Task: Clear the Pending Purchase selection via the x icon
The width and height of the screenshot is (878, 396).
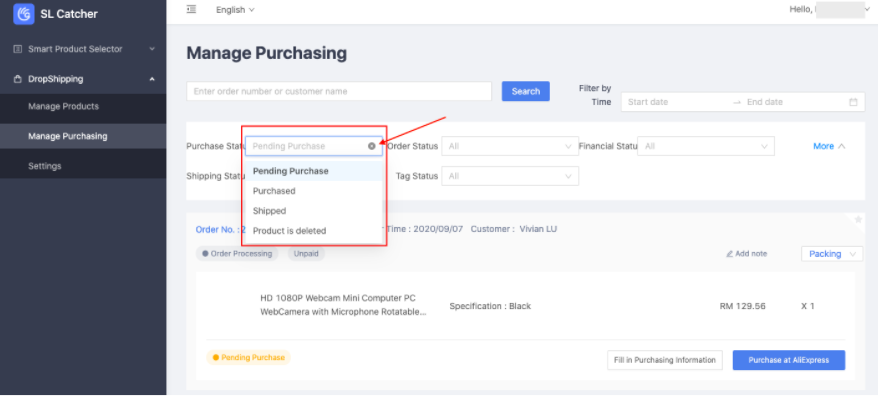Action: pos(372,146)
